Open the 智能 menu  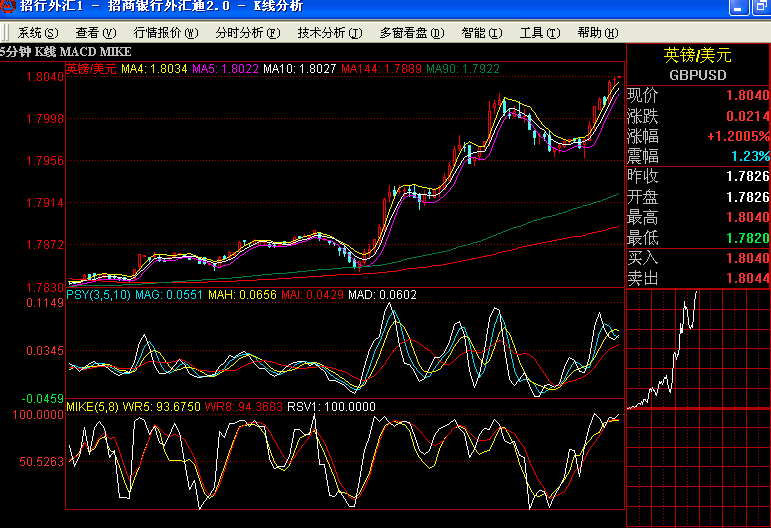(x=481, y=33)
